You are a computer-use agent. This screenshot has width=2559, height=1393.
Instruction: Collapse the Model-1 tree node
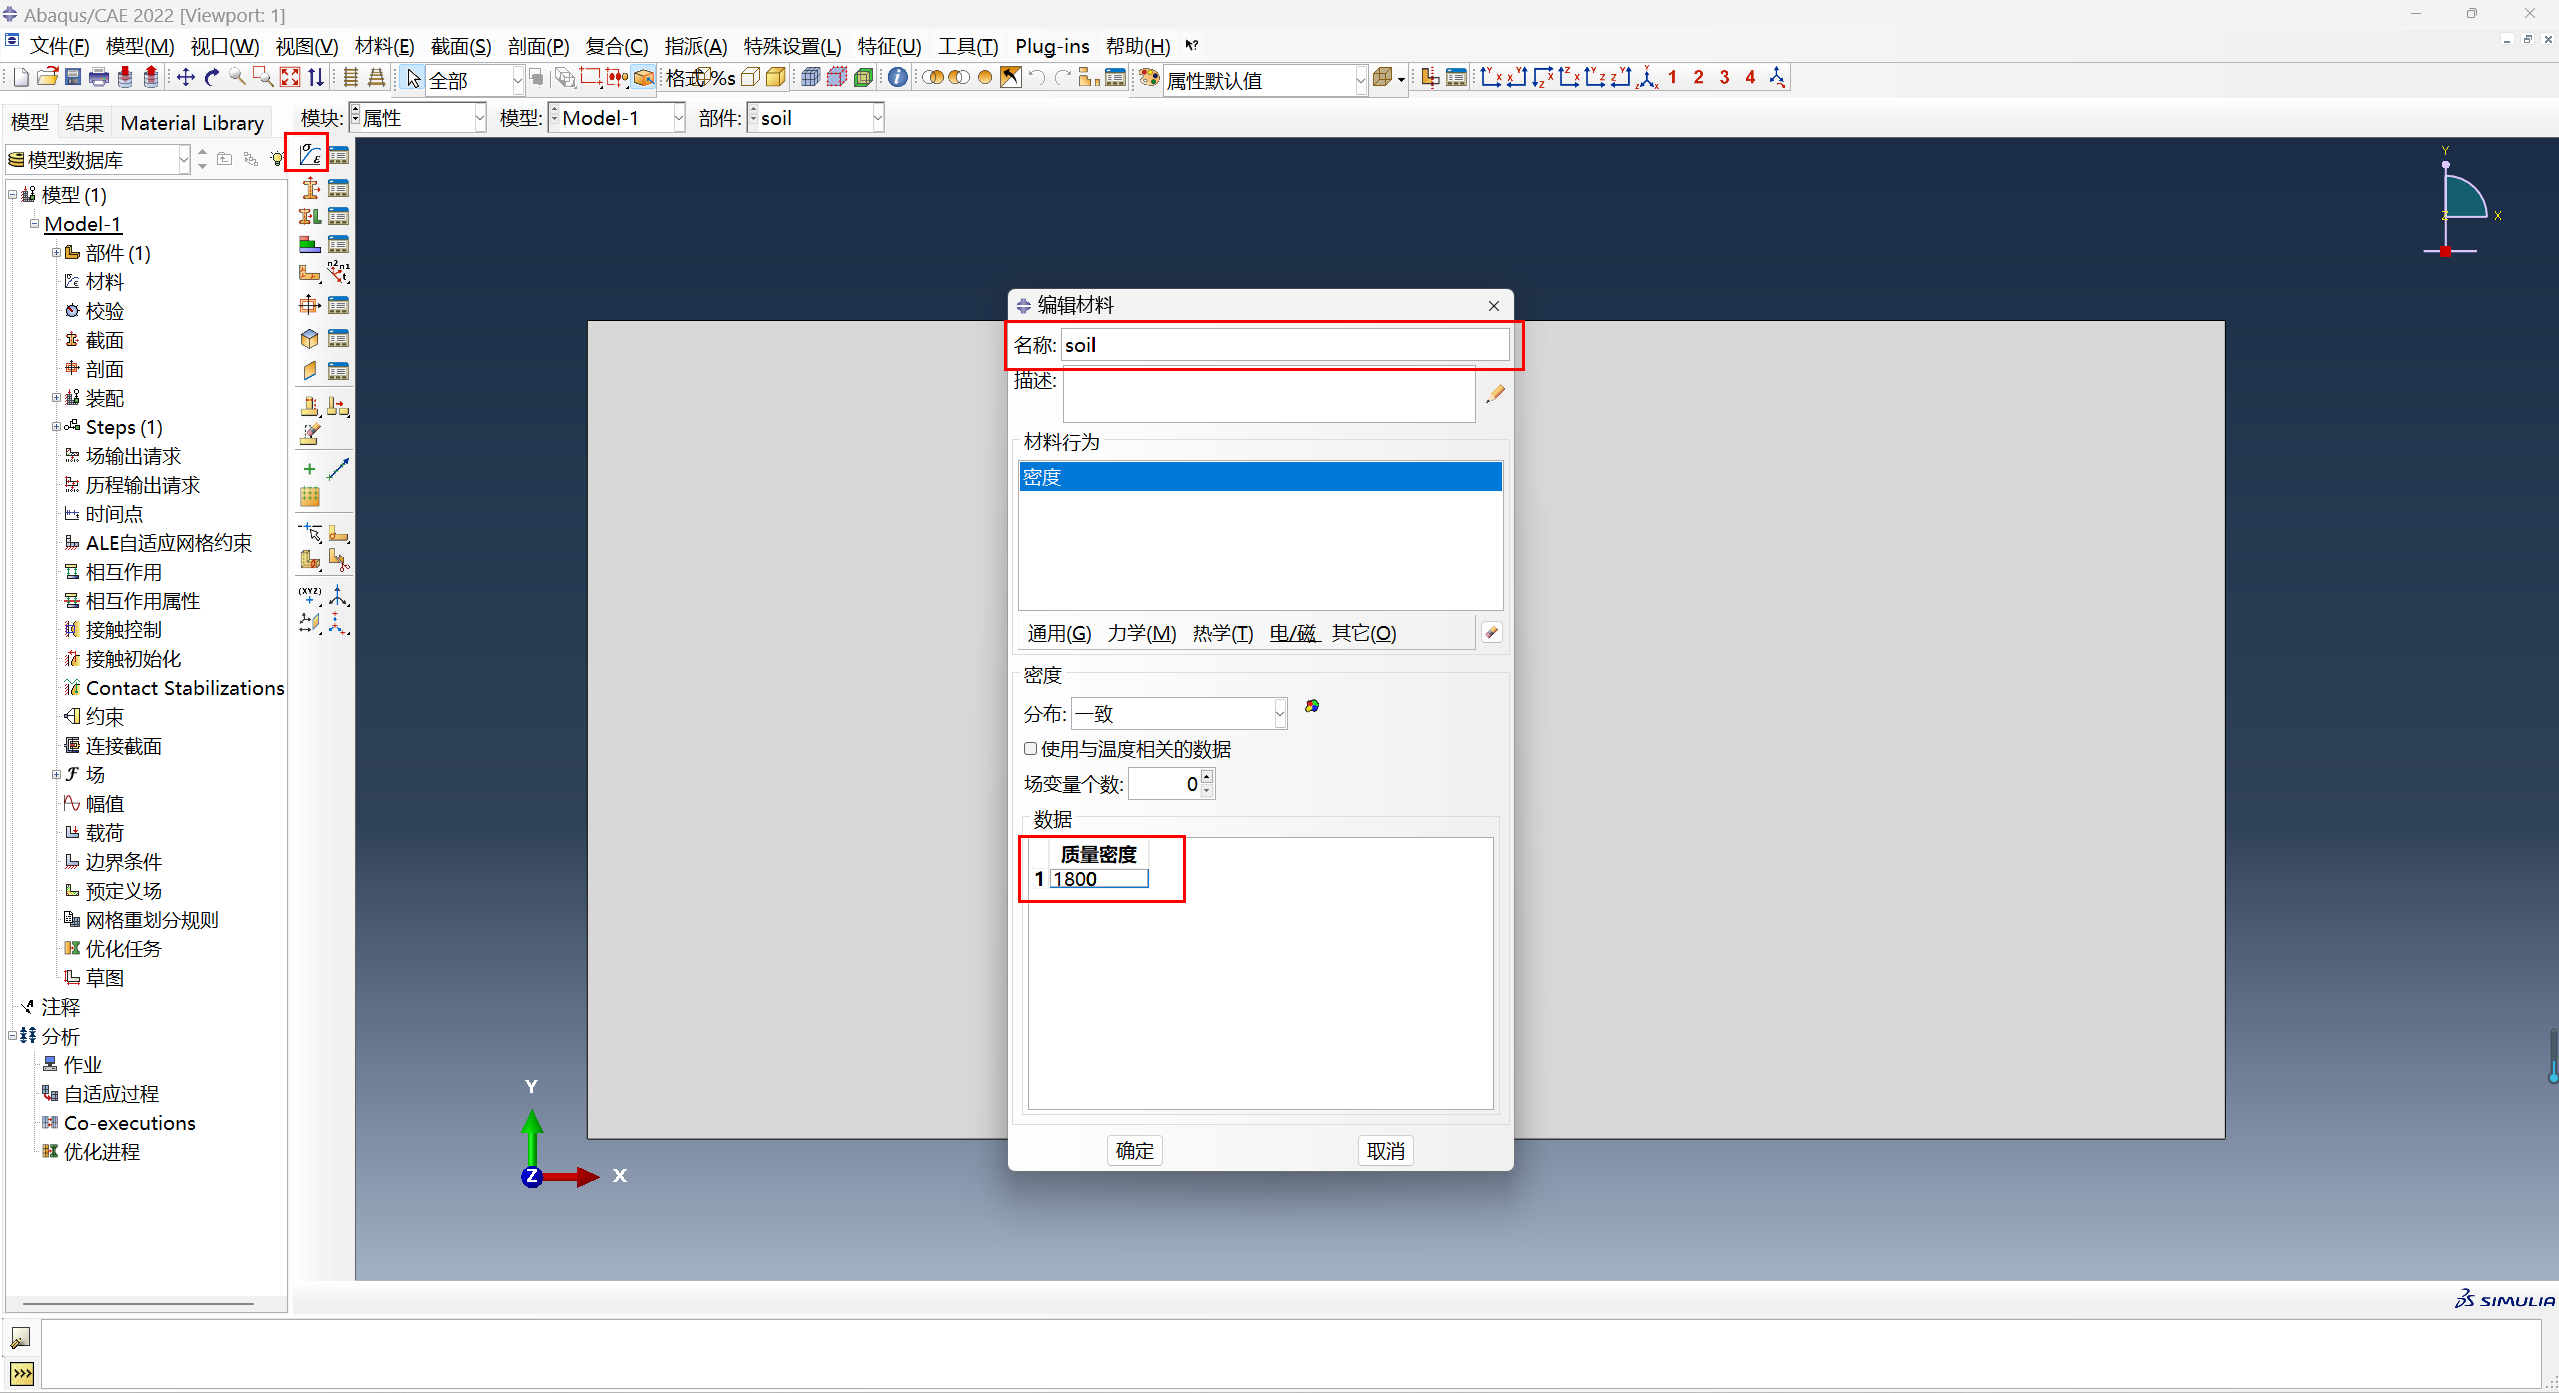pos(34,223)
